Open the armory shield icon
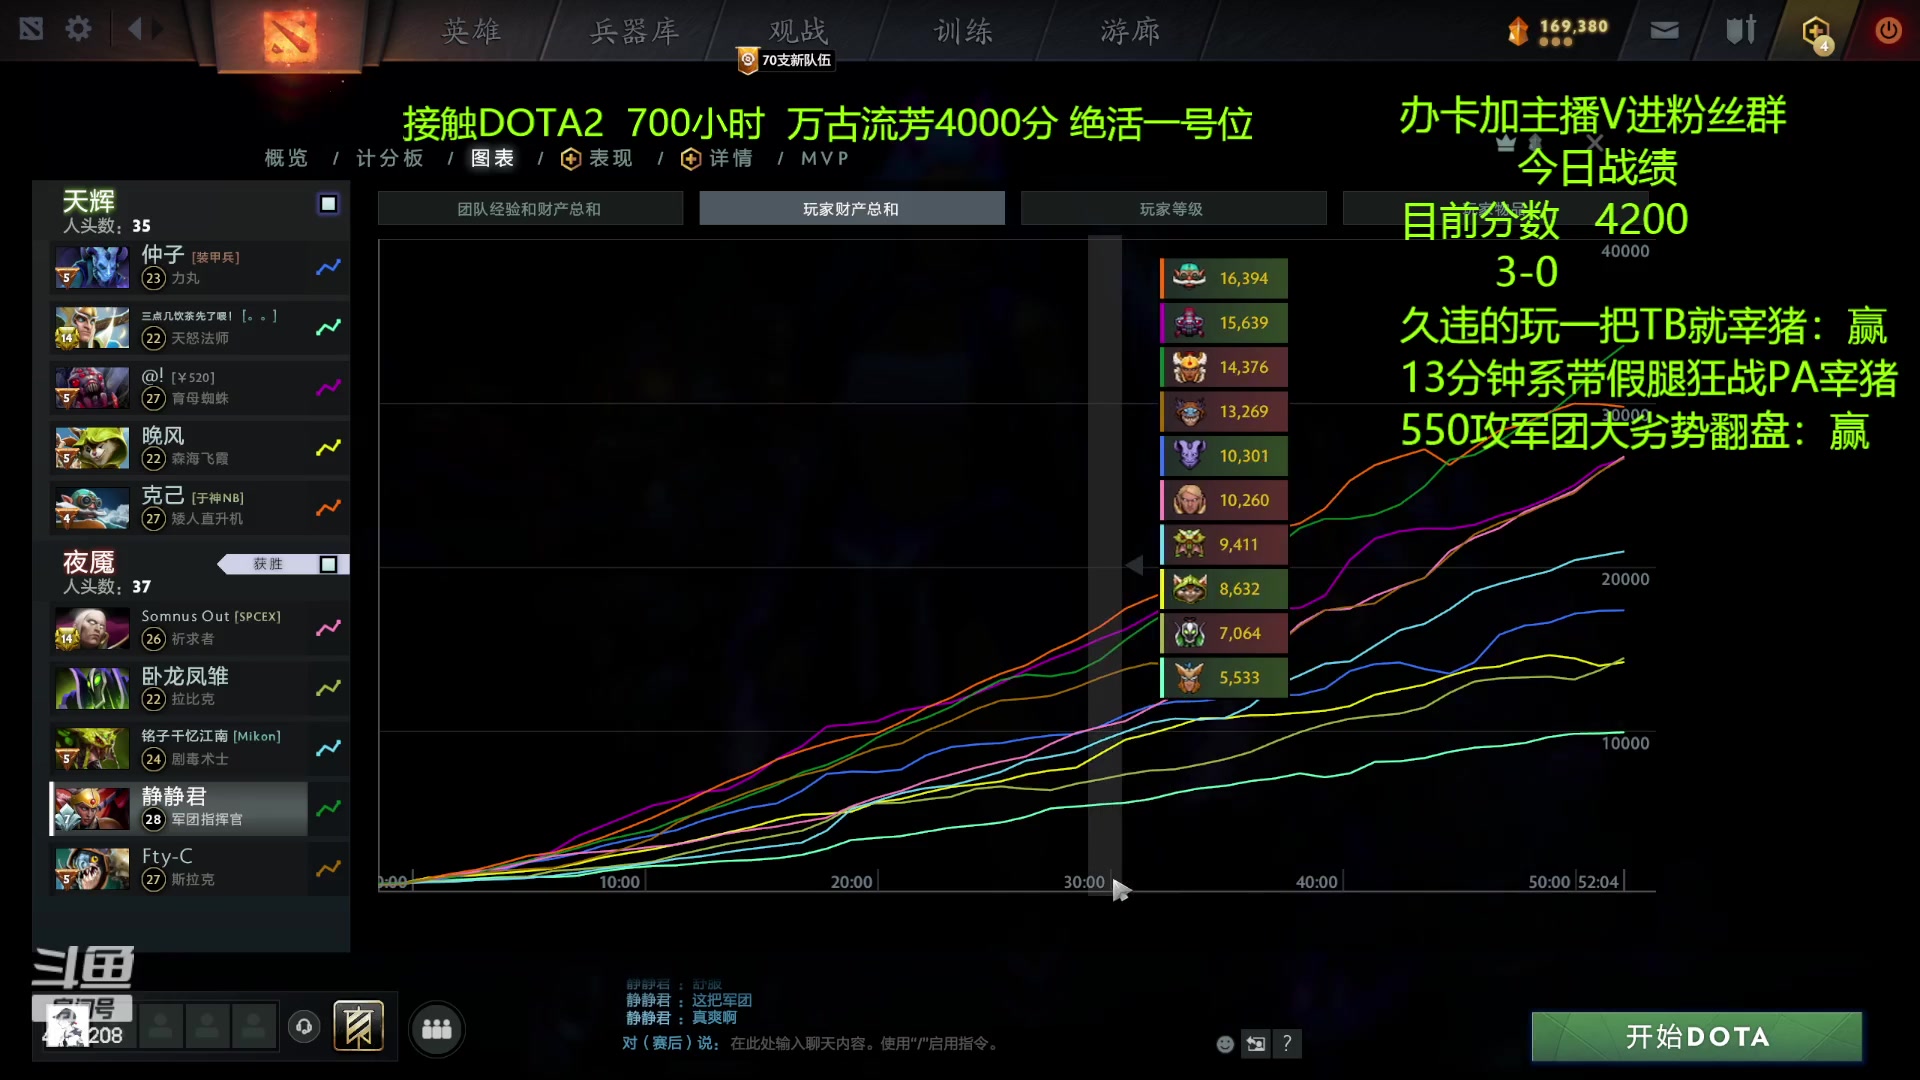Screen dimensions: 1920x1080 click(x=1741, y=30)
